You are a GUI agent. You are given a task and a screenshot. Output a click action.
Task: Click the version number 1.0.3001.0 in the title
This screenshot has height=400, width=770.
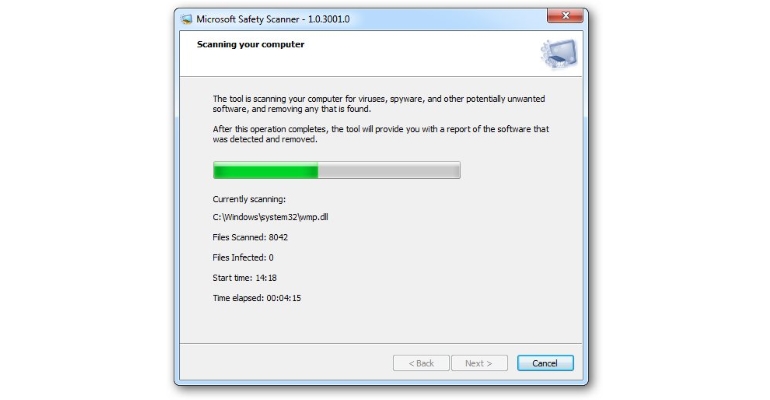pos(329,19)
